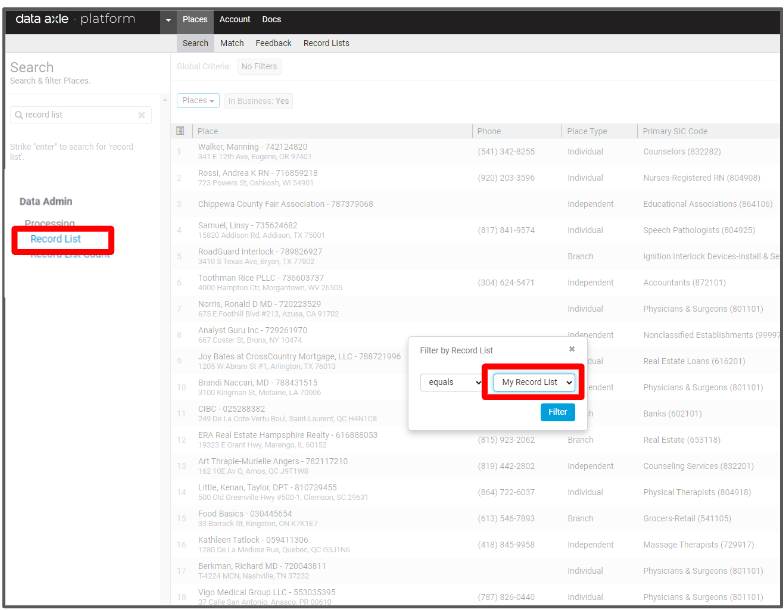Image resolution: width=784 pixels, height=610 pixels.
Task: Clear the search box with the X icon
Action: coord(141,115)
